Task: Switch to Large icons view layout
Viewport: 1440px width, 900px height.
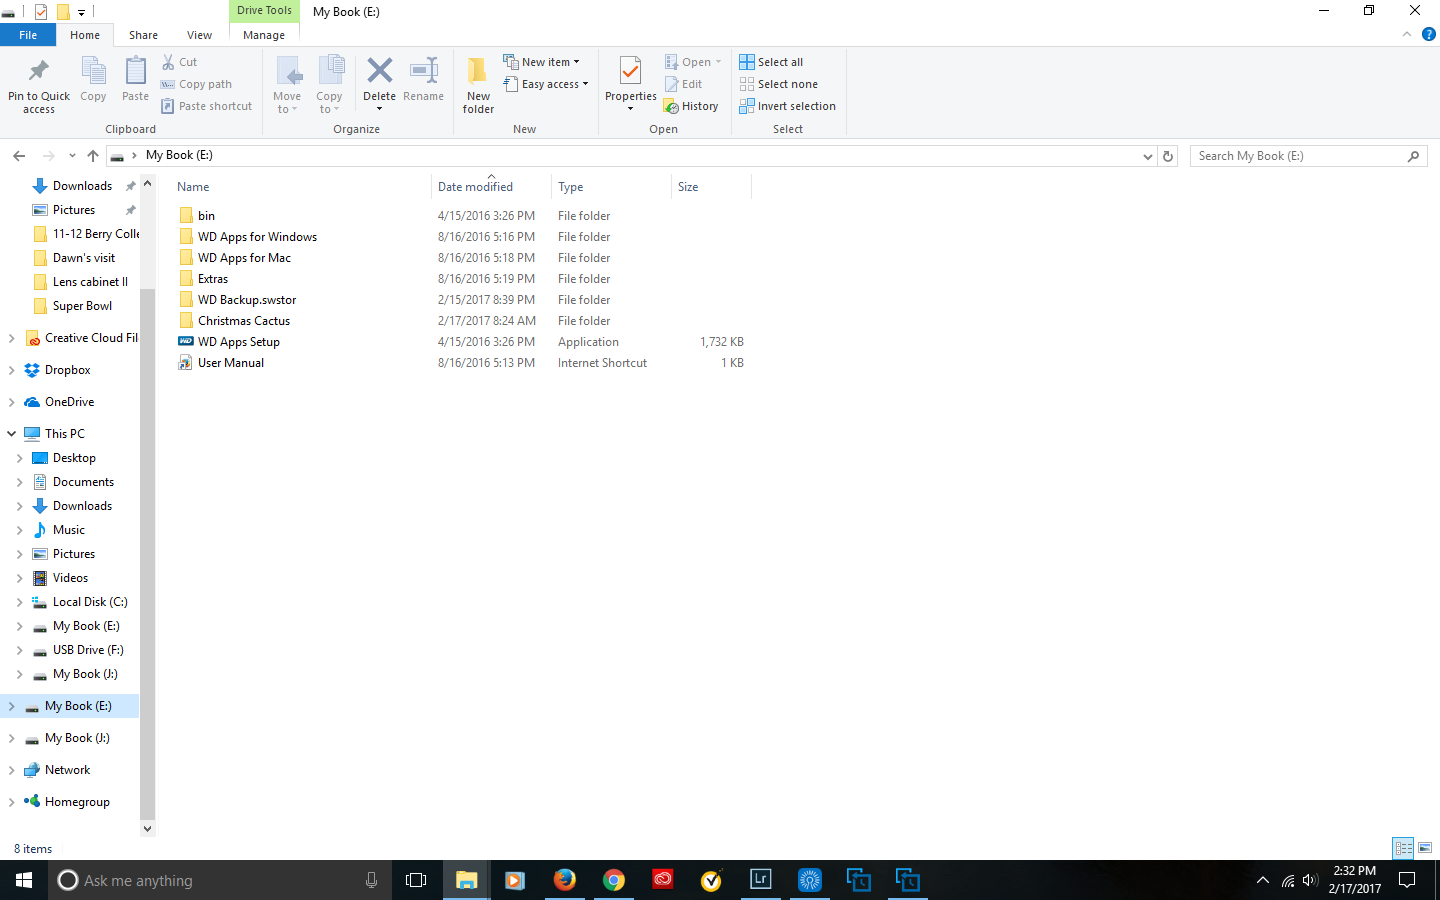Action: 1425,848
